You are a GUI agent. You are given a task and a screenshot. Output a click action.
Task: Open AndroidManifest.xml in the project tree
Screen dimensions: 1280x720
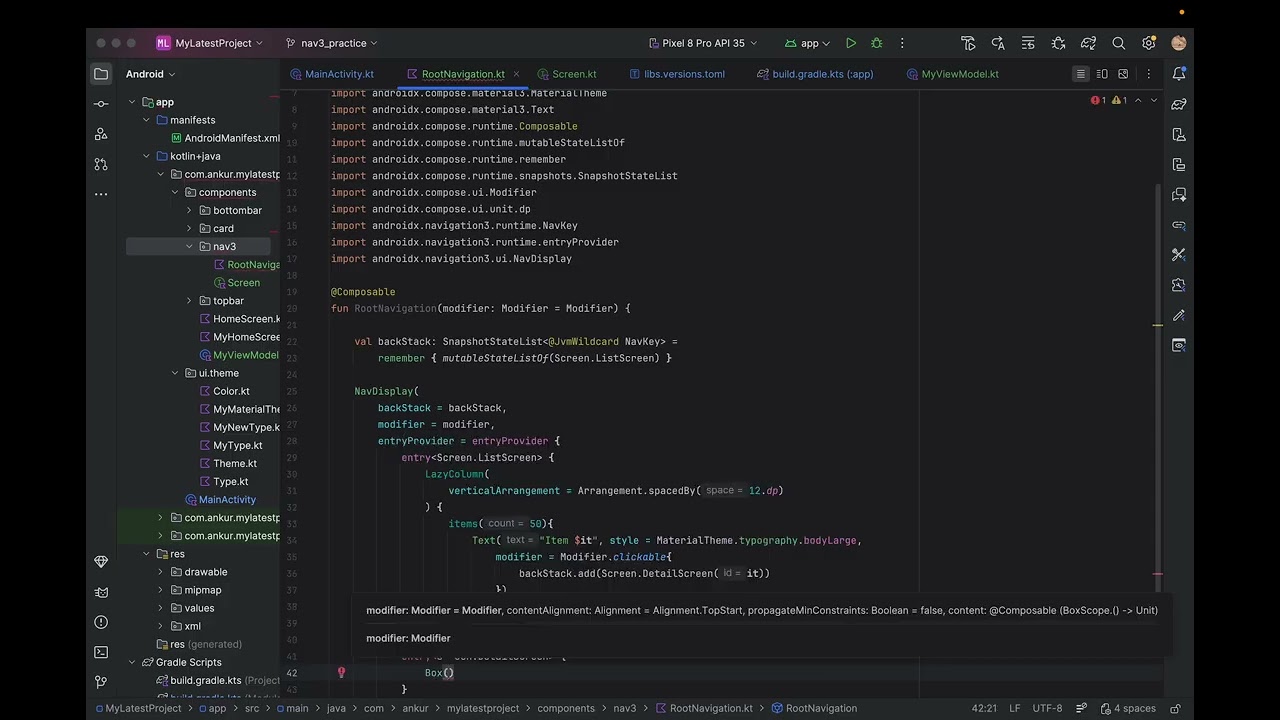pos(225,138)
